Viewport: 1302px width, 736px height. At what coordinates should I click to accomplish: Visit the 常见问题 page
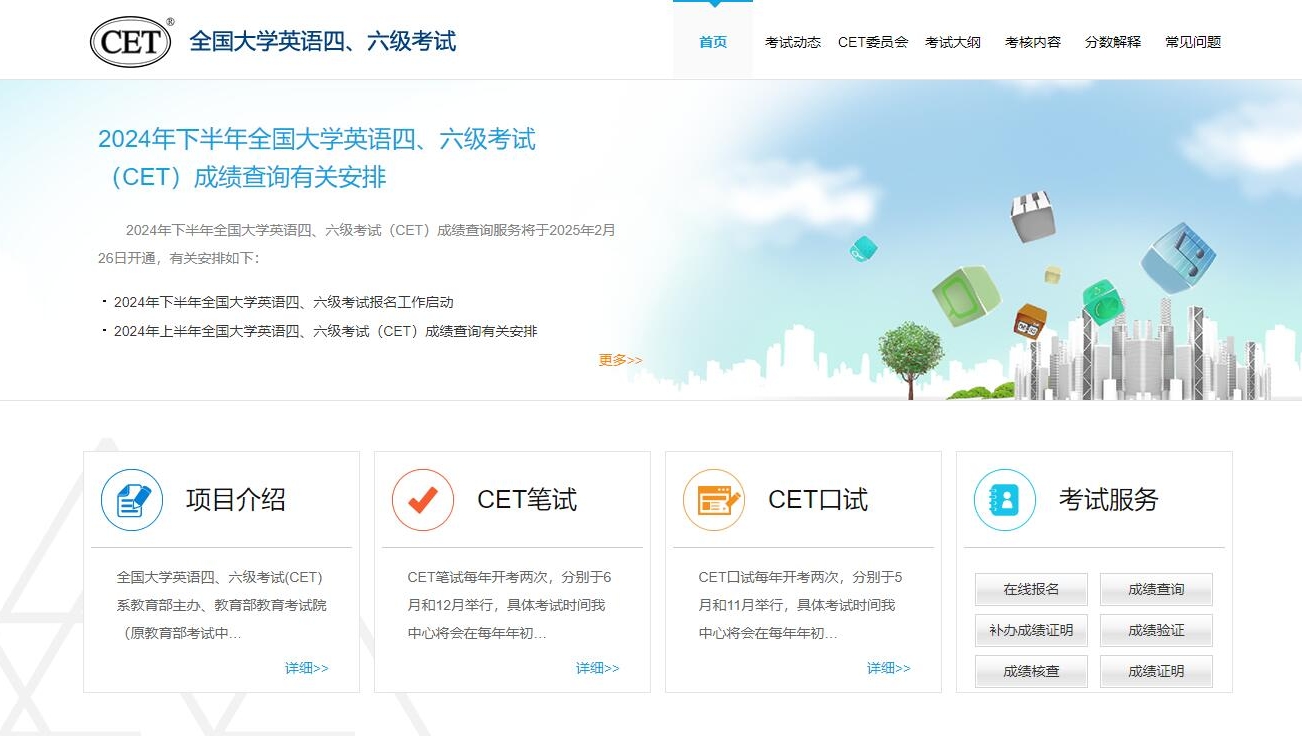point(1192,42)
